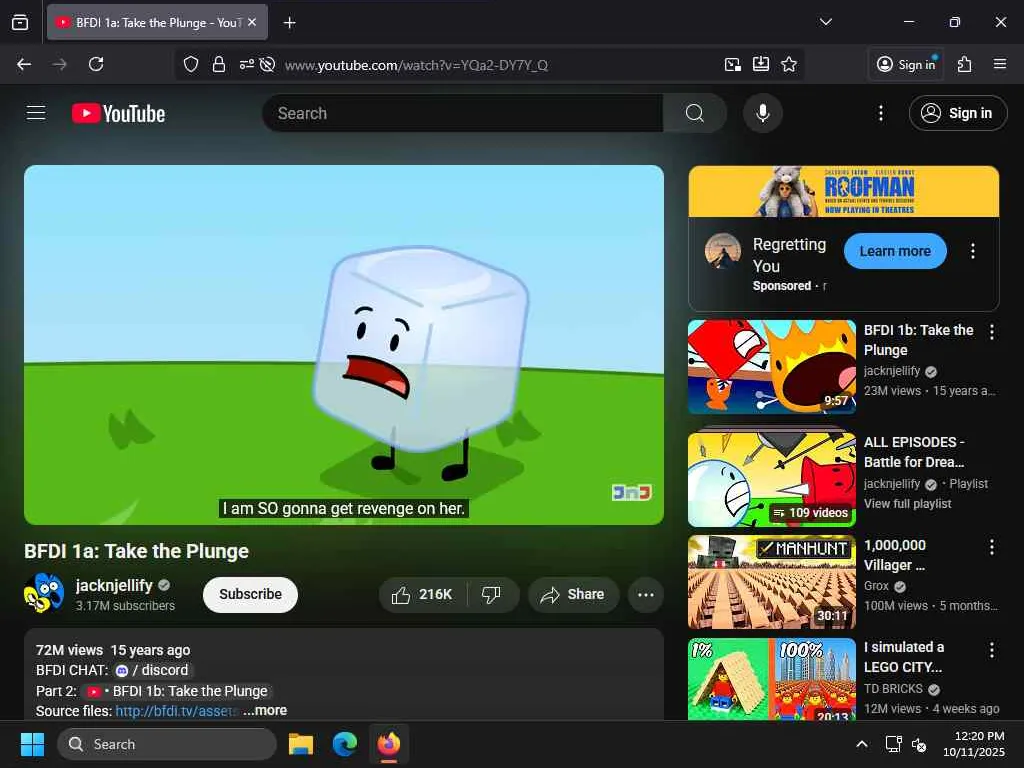The height and width of the screenshot is (768, 1024).
Task: Open options menu for BFDI 1b video
Action: click(x=991, y=332)
